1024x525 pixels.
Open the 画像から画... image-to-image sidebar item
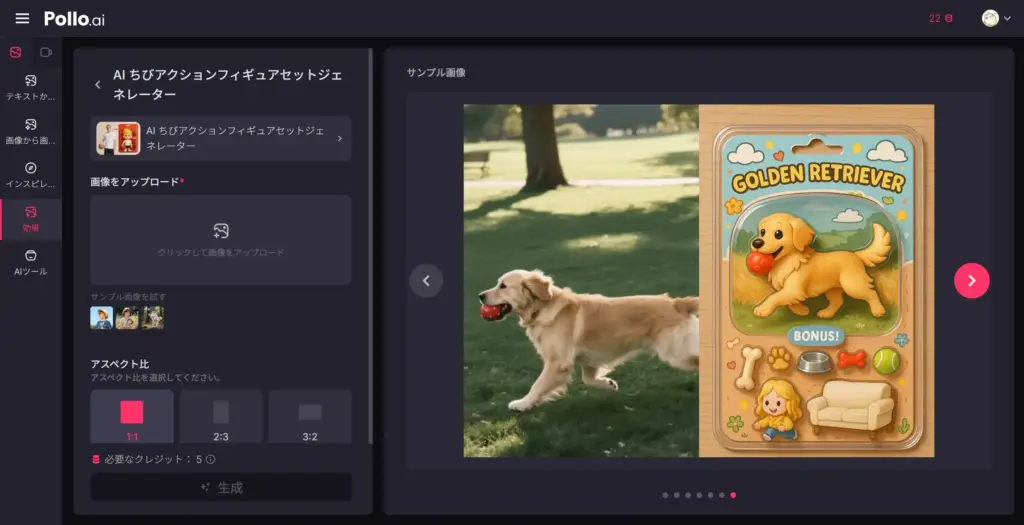pyautogui.click(x=31, y=131)
